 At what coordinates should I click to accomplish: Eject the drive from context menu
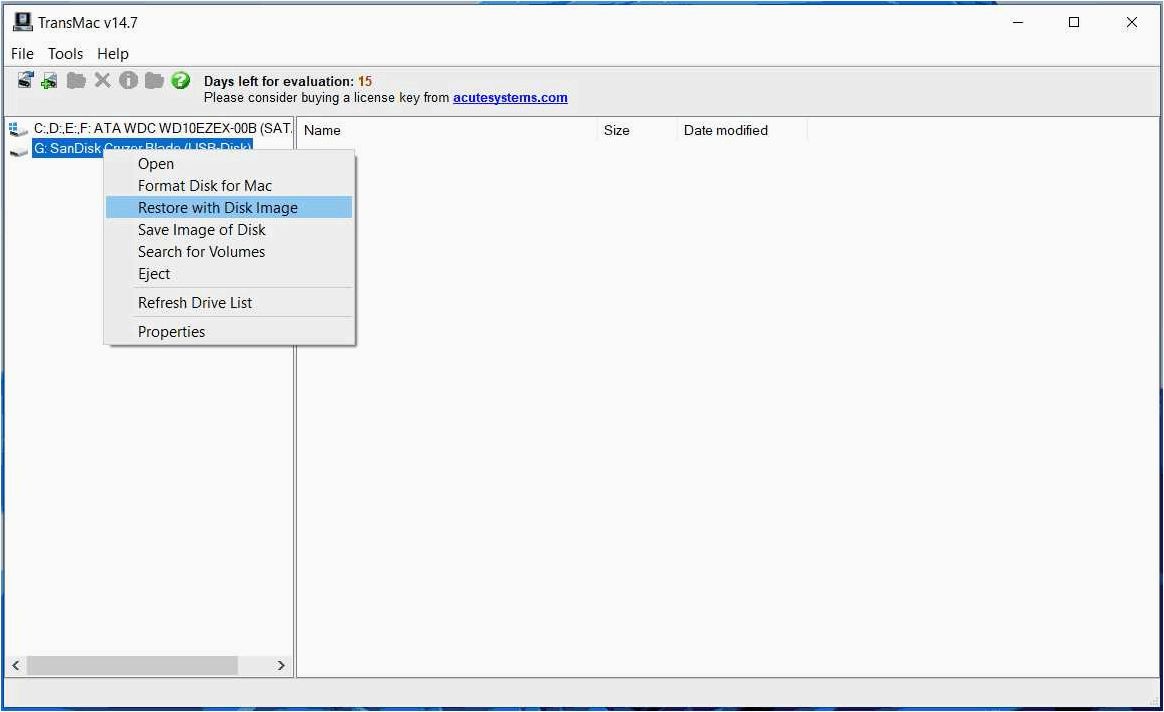(229, 274)
